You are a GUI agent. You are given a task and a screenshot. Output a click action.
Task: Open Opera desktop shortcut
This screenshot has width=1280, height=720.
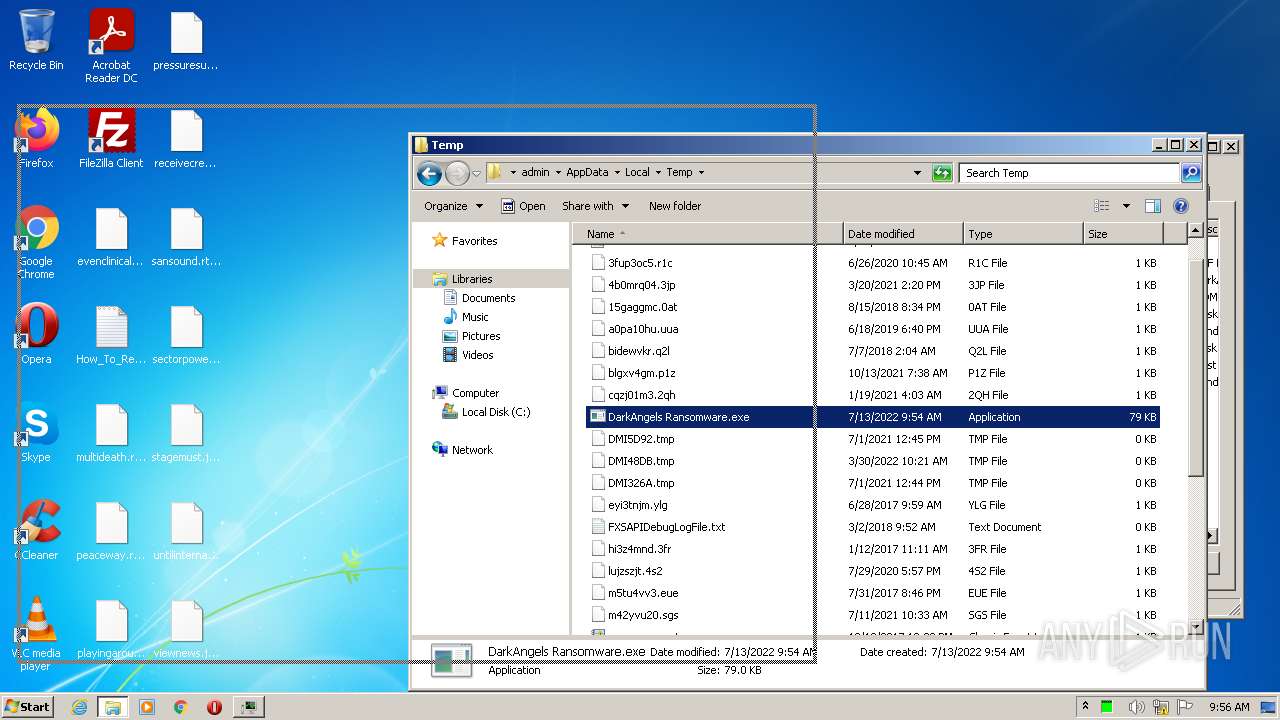tap(36, 334)
